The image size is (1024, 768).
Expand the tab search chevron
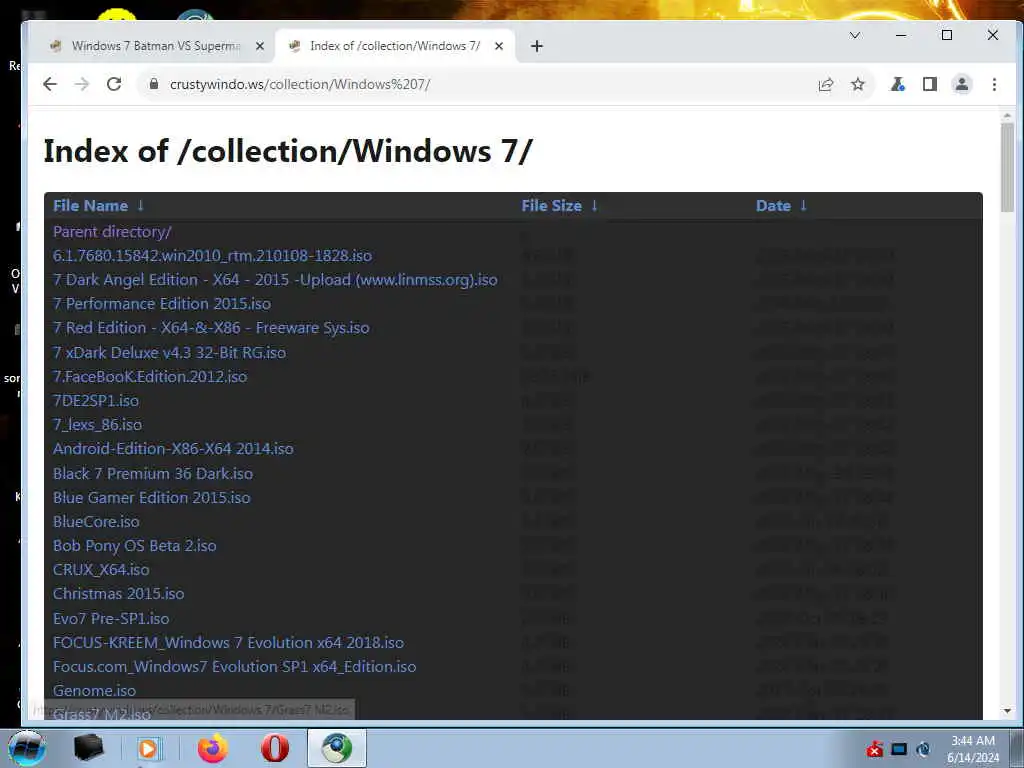point(855,35)
